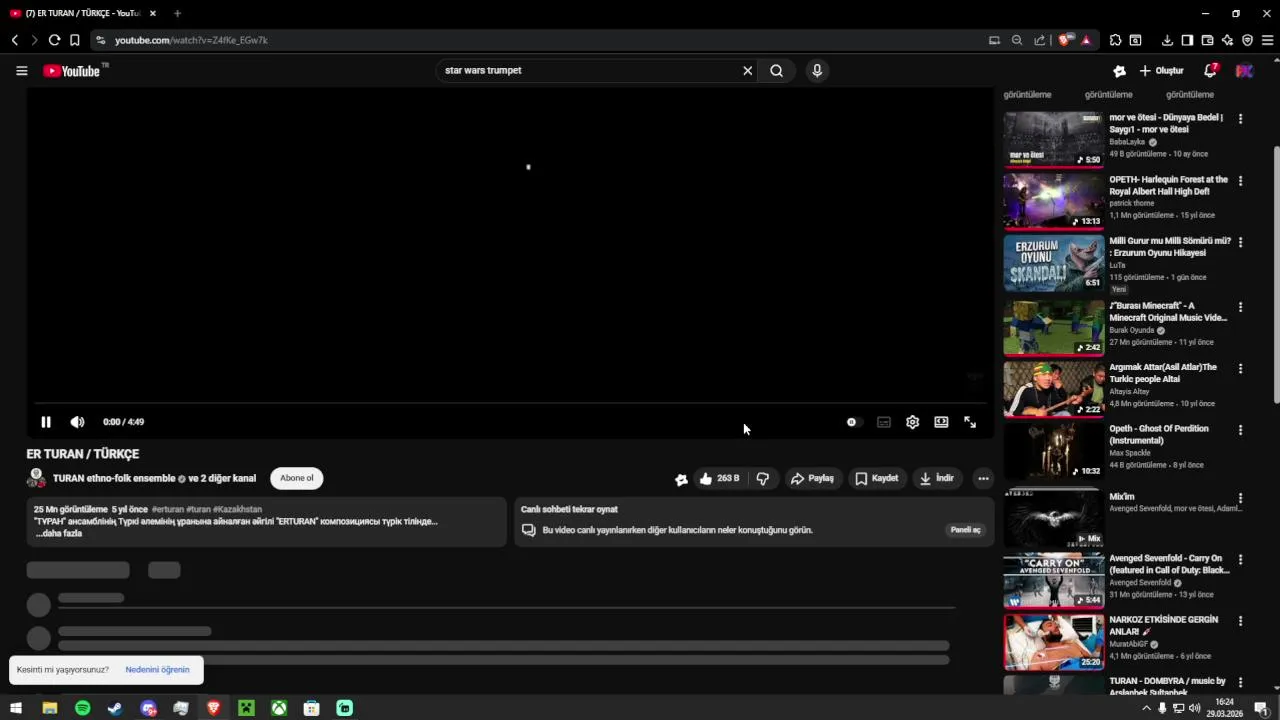This screenshot has width=1280, height=720.
Task: Reload the current page
Action: point(54,40)
